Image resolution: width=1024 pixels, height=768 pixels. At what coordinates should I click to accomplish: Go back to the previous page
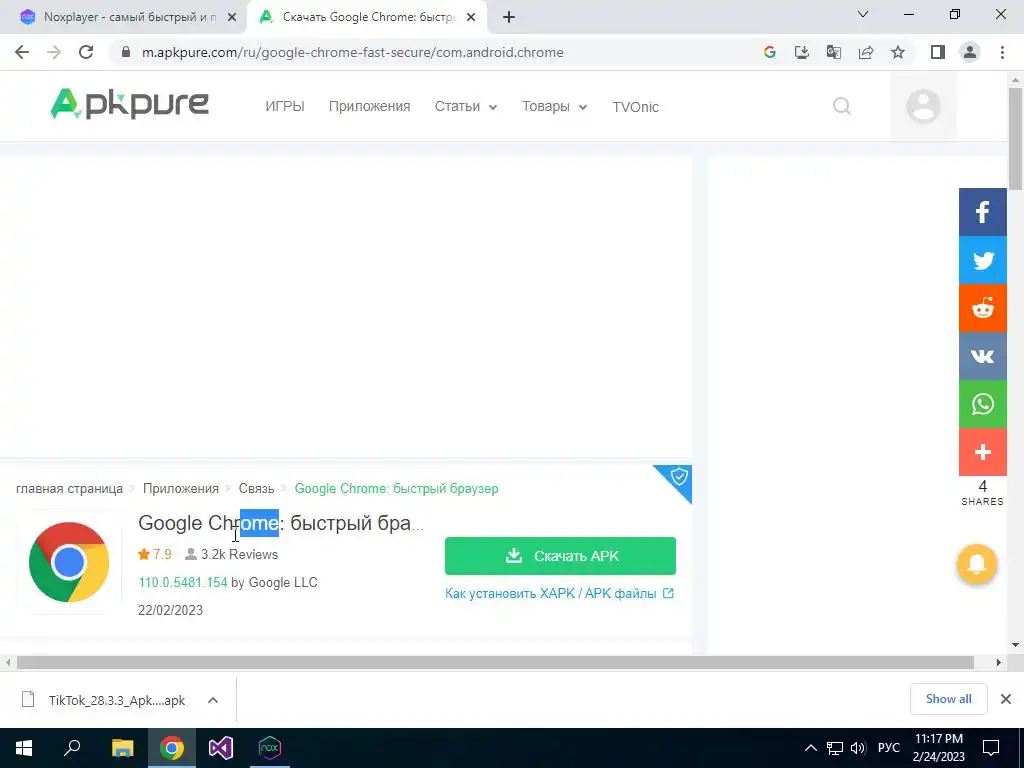pyautogui.click(x=22, y=52)
